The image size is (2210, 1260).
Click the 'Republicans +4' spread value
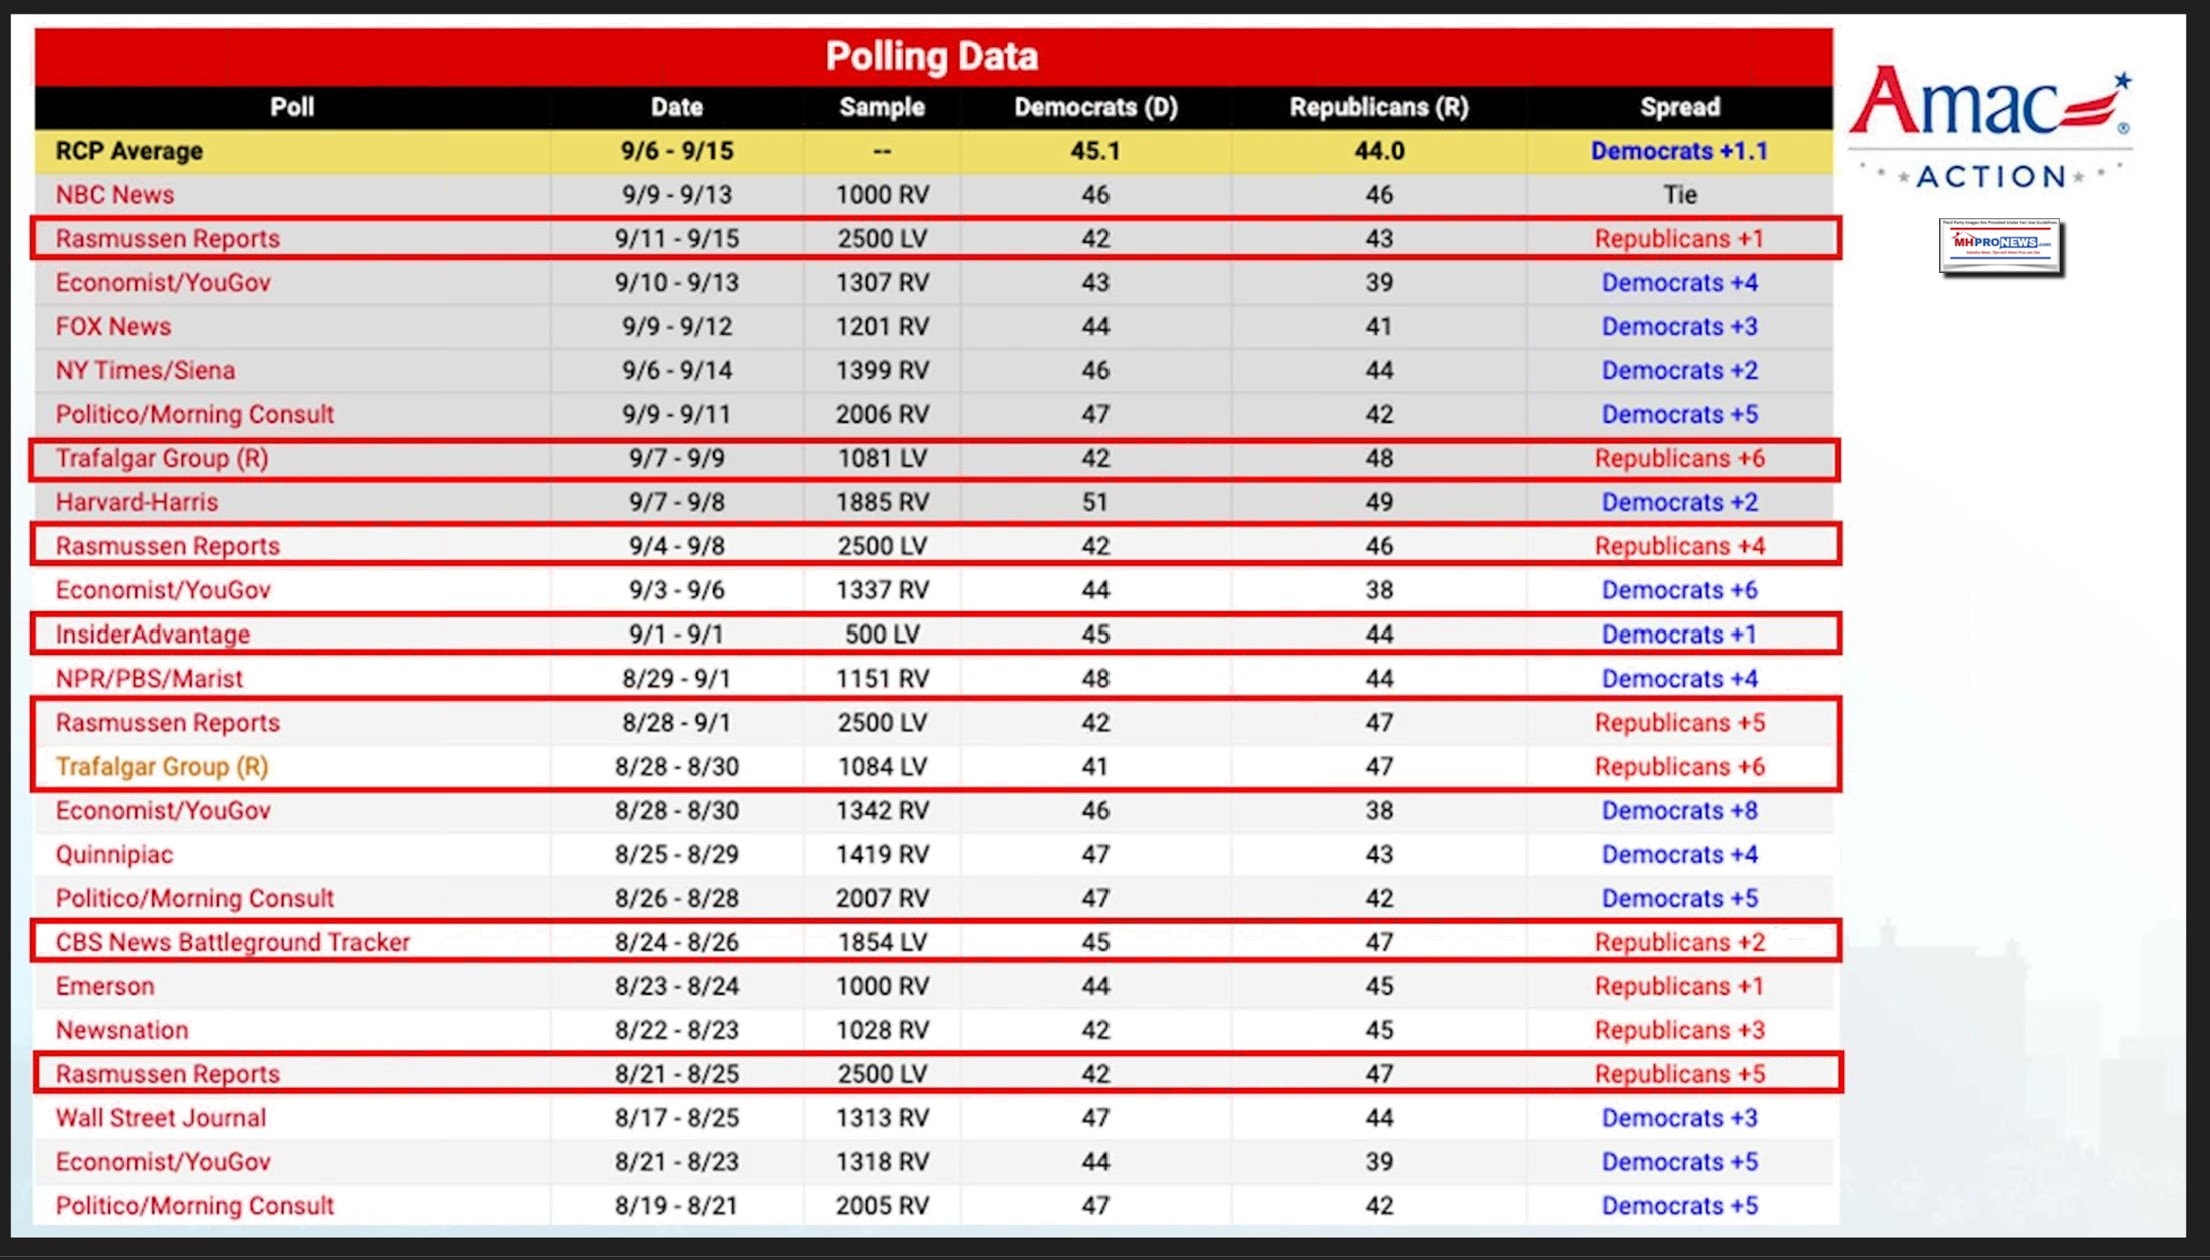point(1680,546)
